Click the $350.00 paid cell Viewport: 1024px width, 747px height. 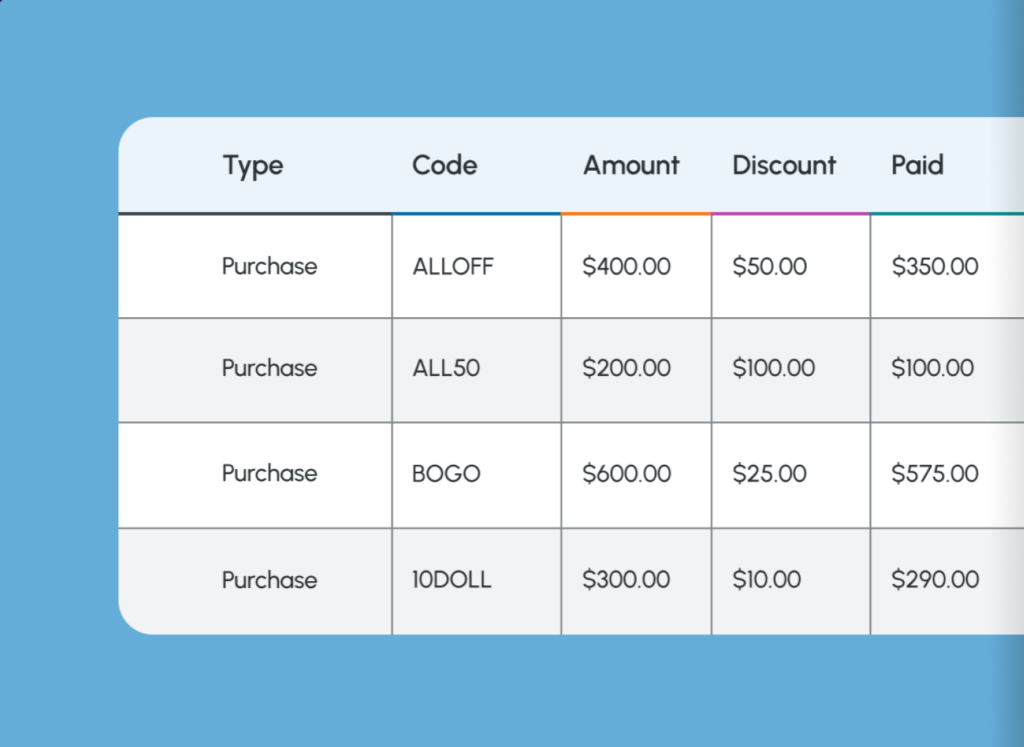(935, 267)
